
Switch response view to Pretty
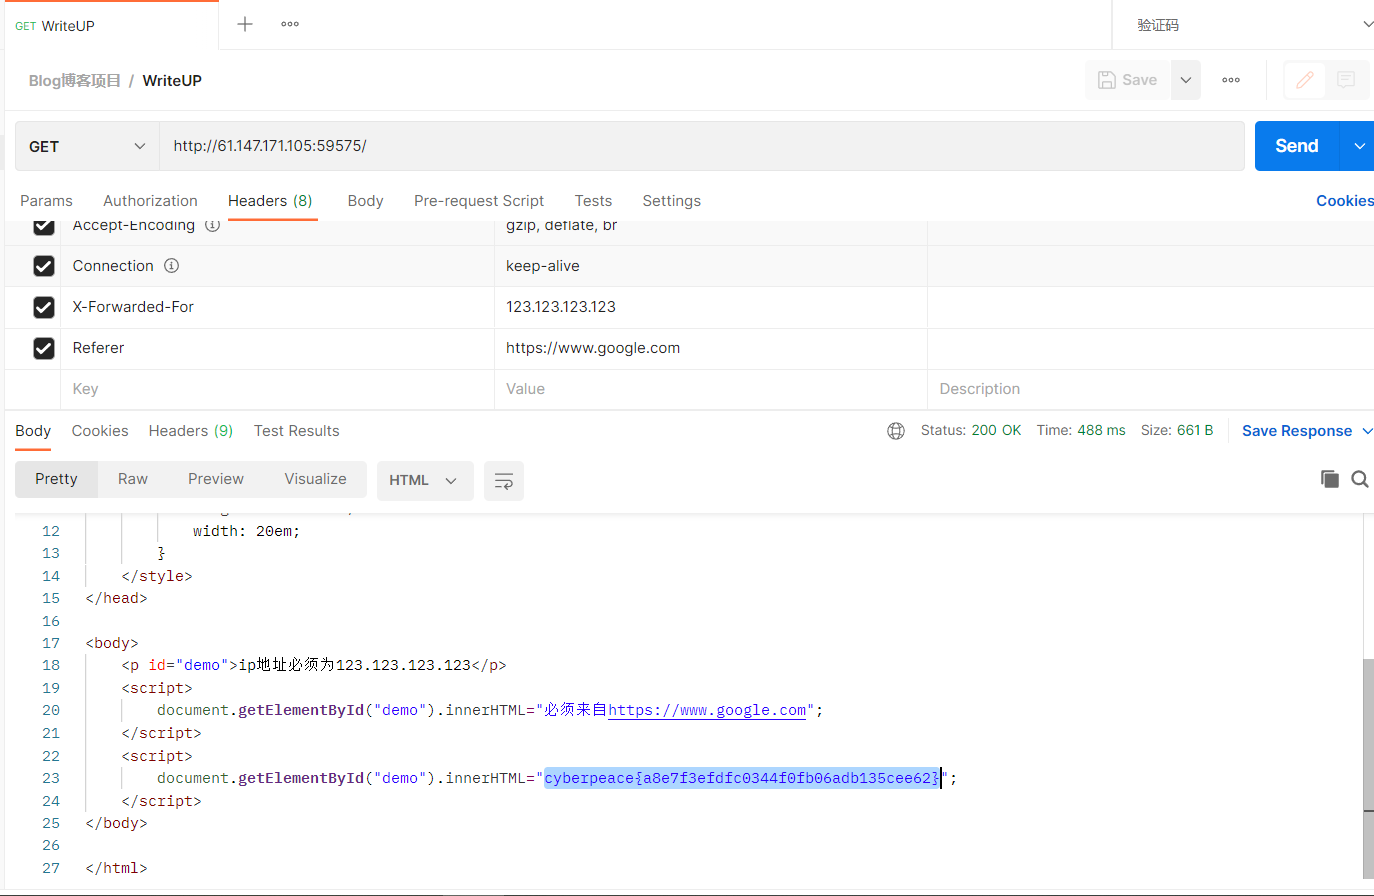[56, 479]
